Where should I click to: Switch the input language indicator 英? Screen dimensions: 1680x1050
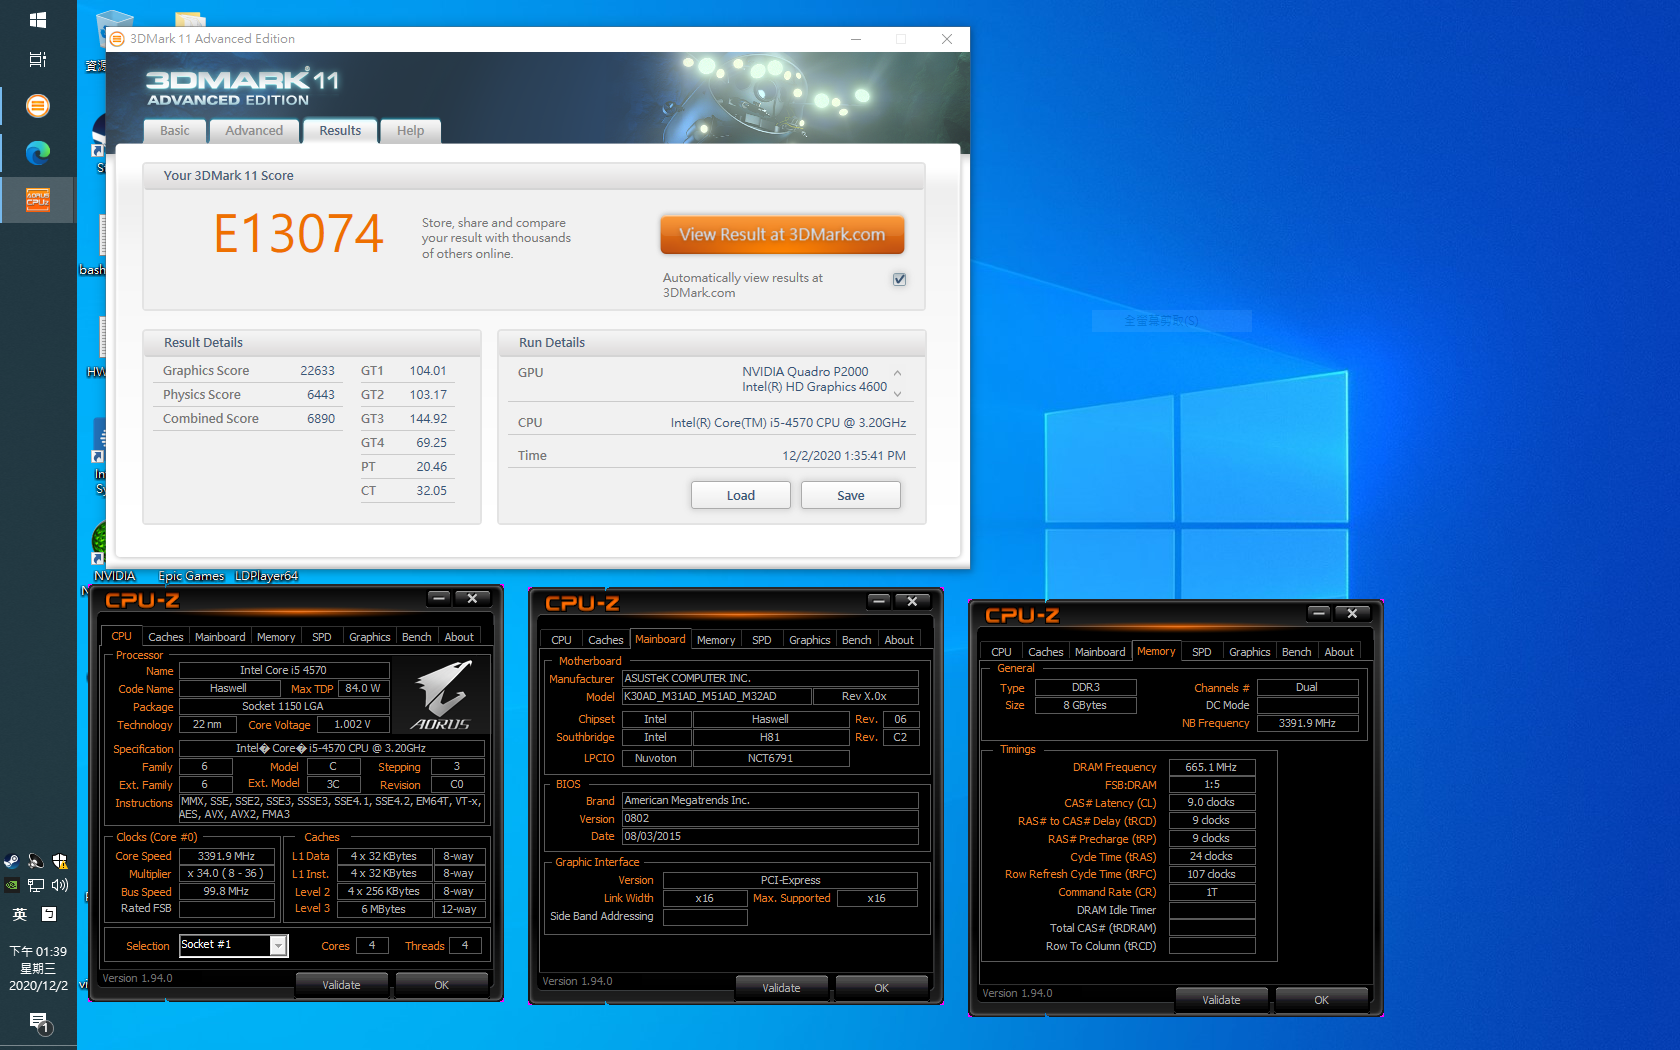[x=20, y=914]
